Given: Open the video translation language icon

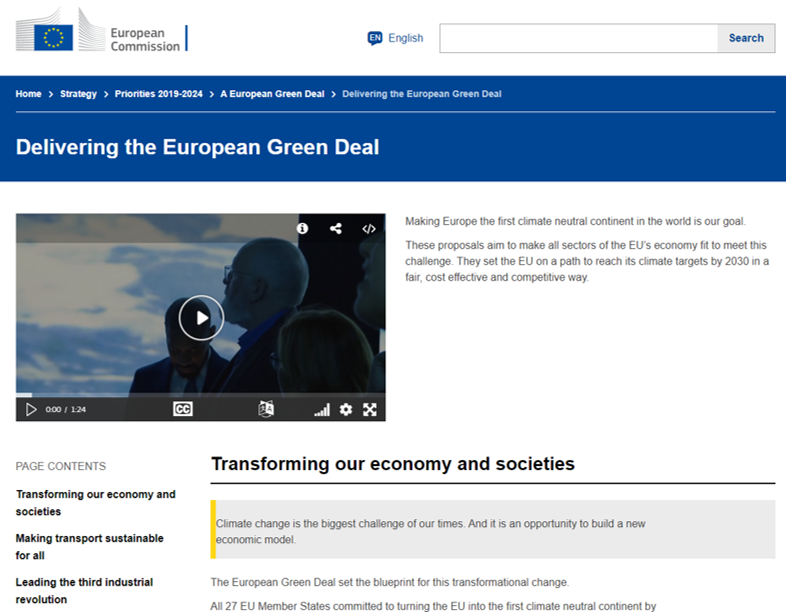Looking at the screenshot, I should [266, 409].
